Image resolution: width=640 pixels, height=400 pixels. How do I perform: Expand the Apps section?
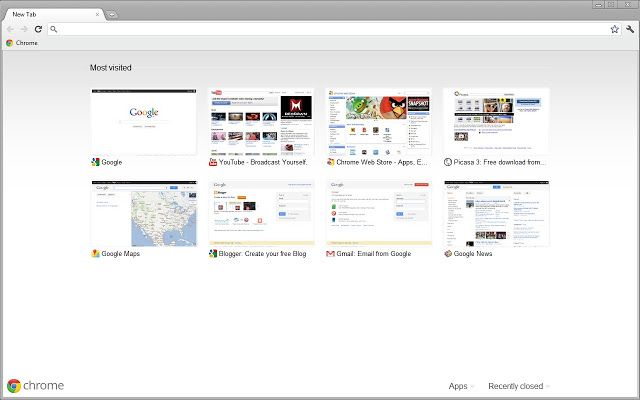[461, 386]
